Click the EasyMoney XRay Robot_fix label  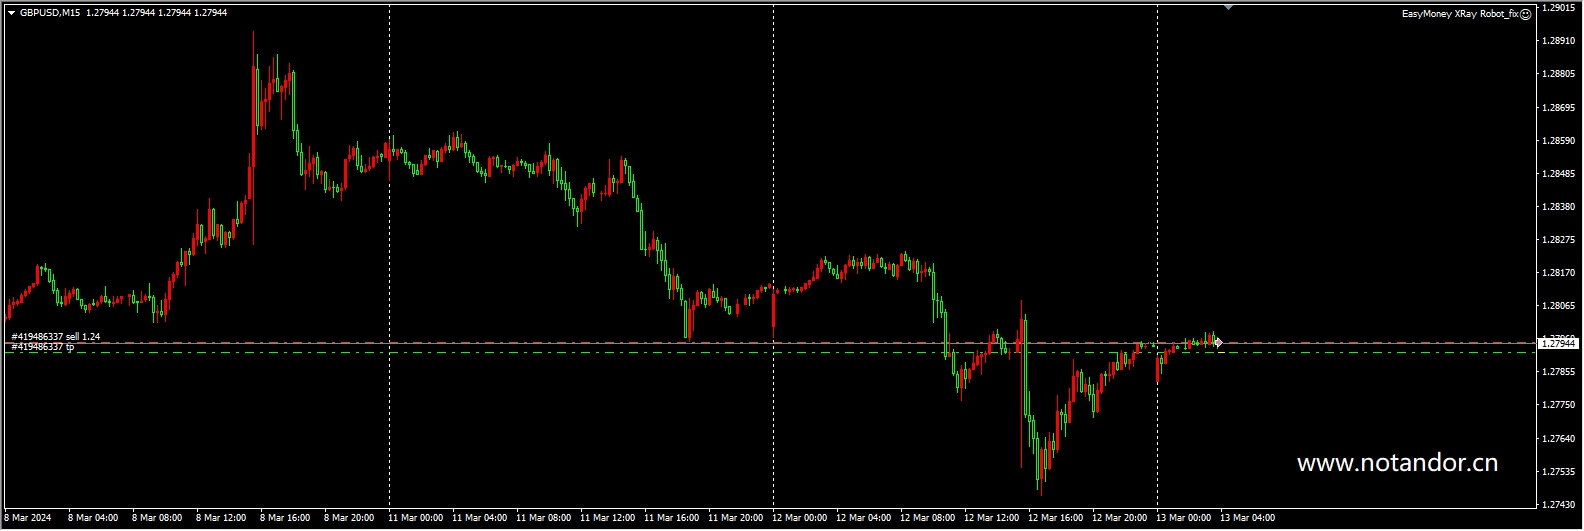click(x=1460, y=15)
